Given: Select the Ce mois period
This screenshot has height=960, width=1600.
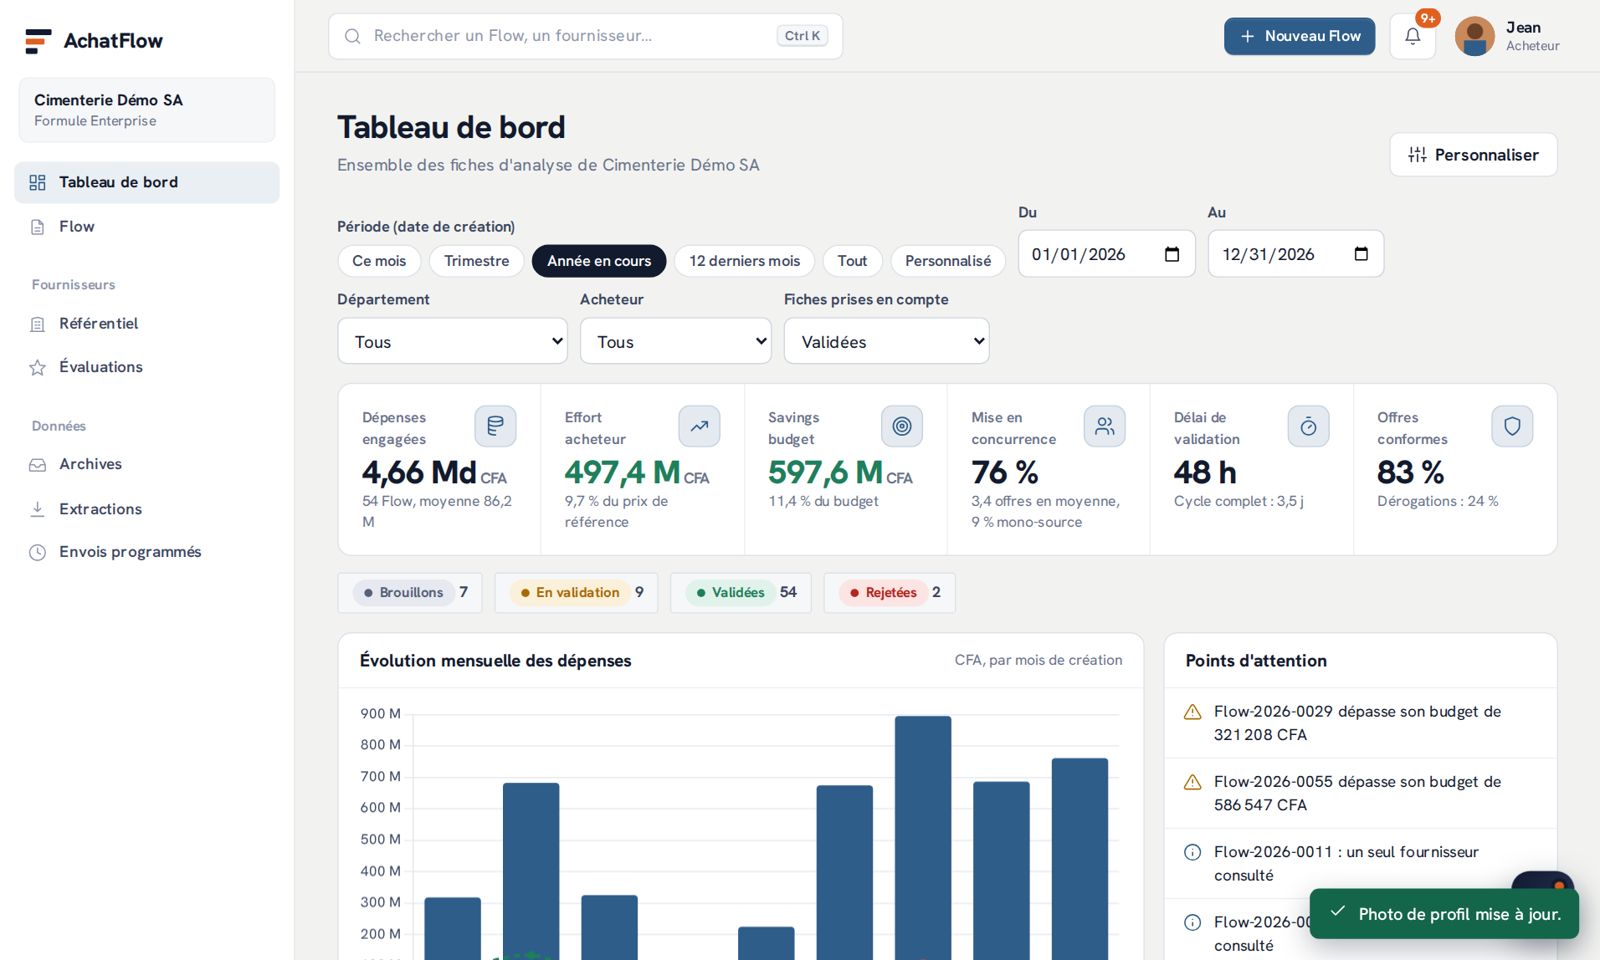Looking at the screenshot, I should coord(379,261).
